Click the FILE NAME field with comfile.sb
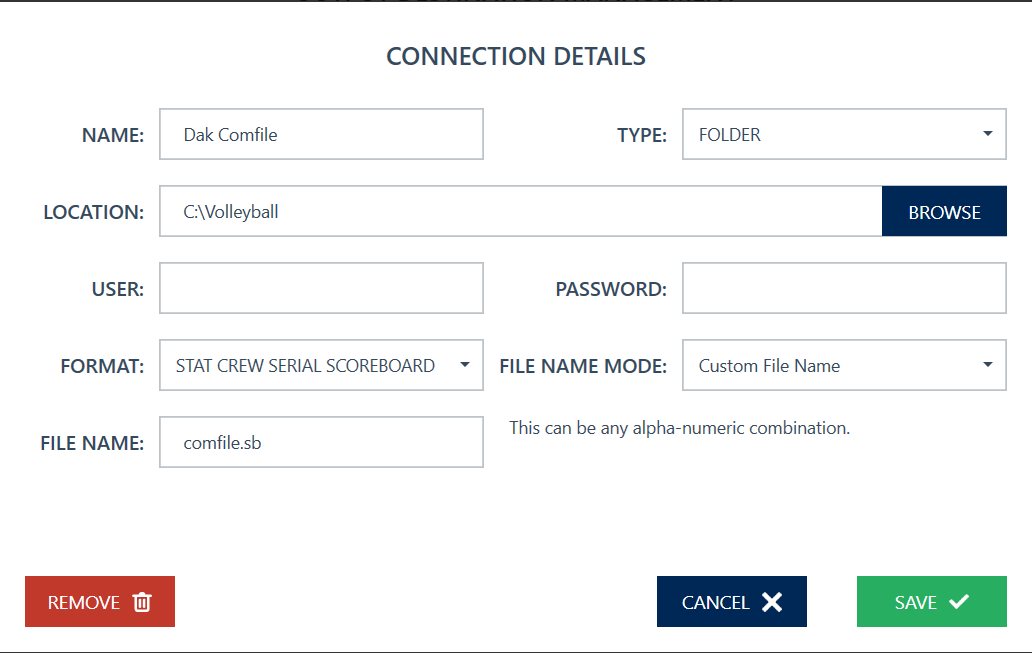 [321, 443]
